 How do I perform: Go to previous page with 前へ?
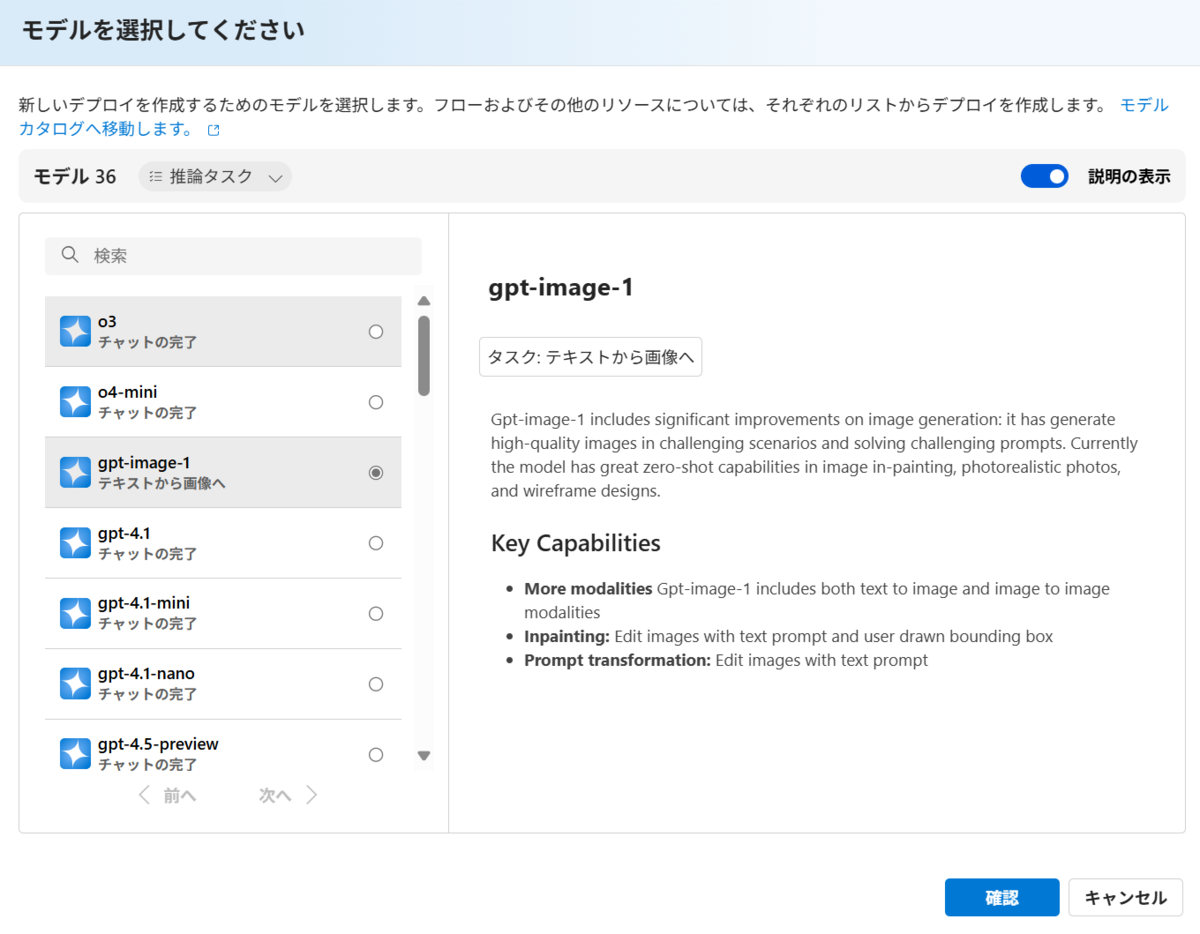167,795
